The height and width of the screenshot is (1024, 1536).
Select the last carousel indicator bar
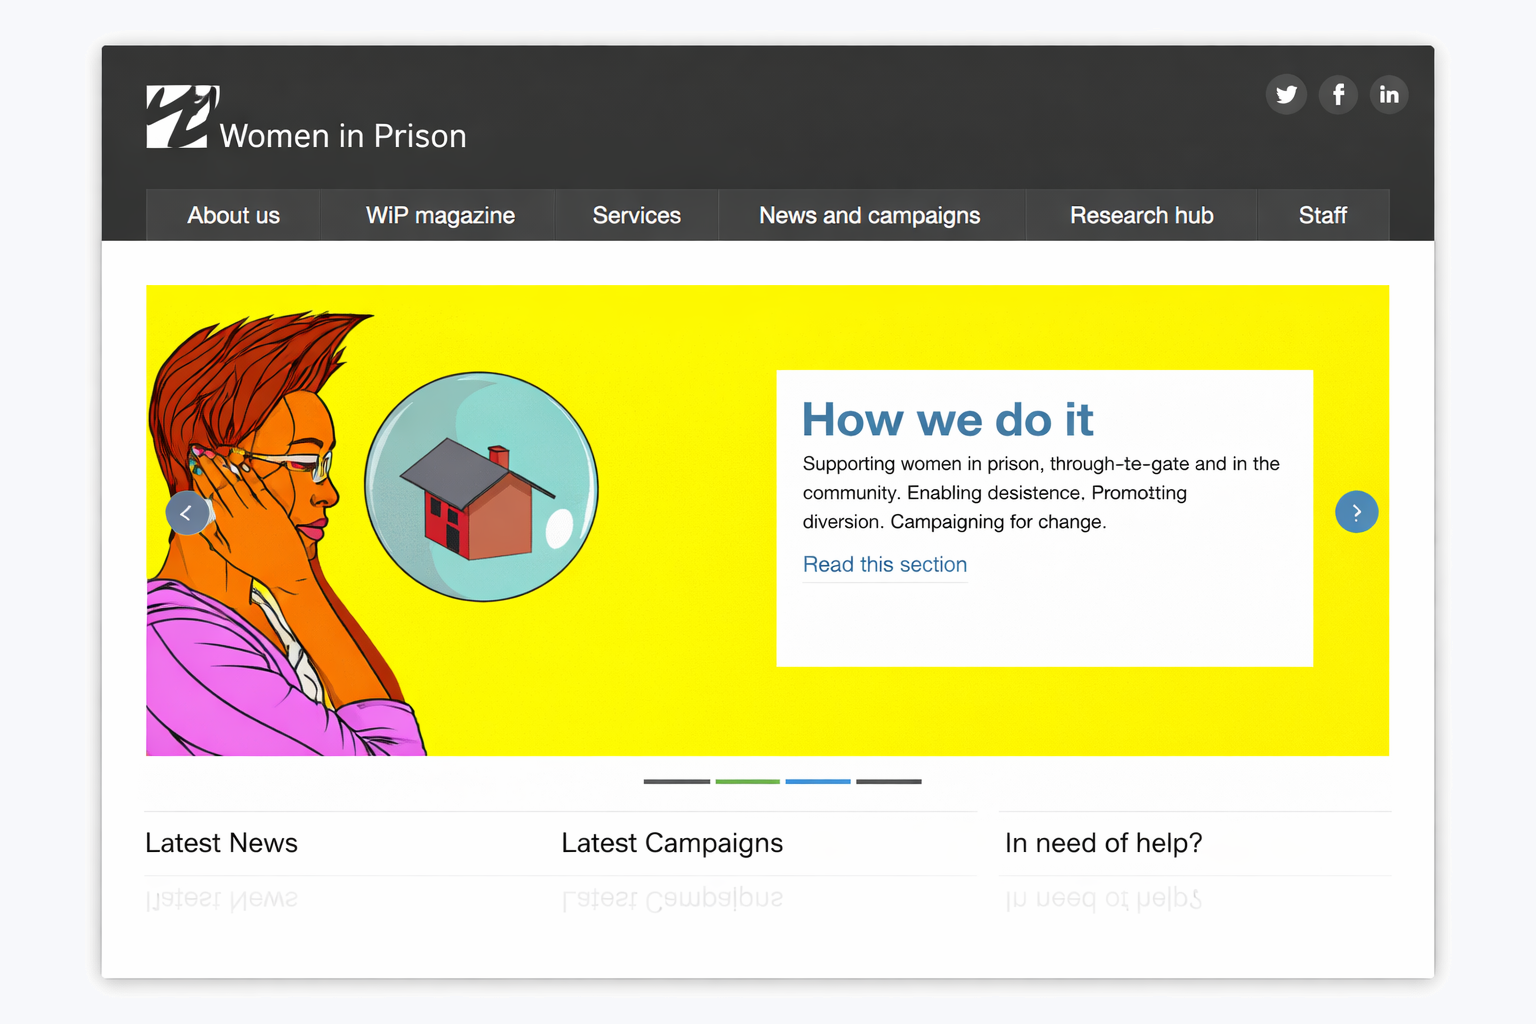[x=889, y=781]
